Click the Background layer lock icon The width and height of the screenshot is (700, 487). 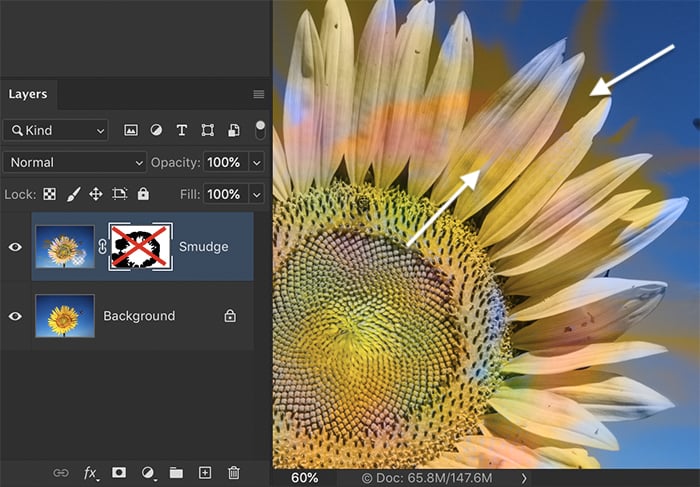(x=230, y=316)
